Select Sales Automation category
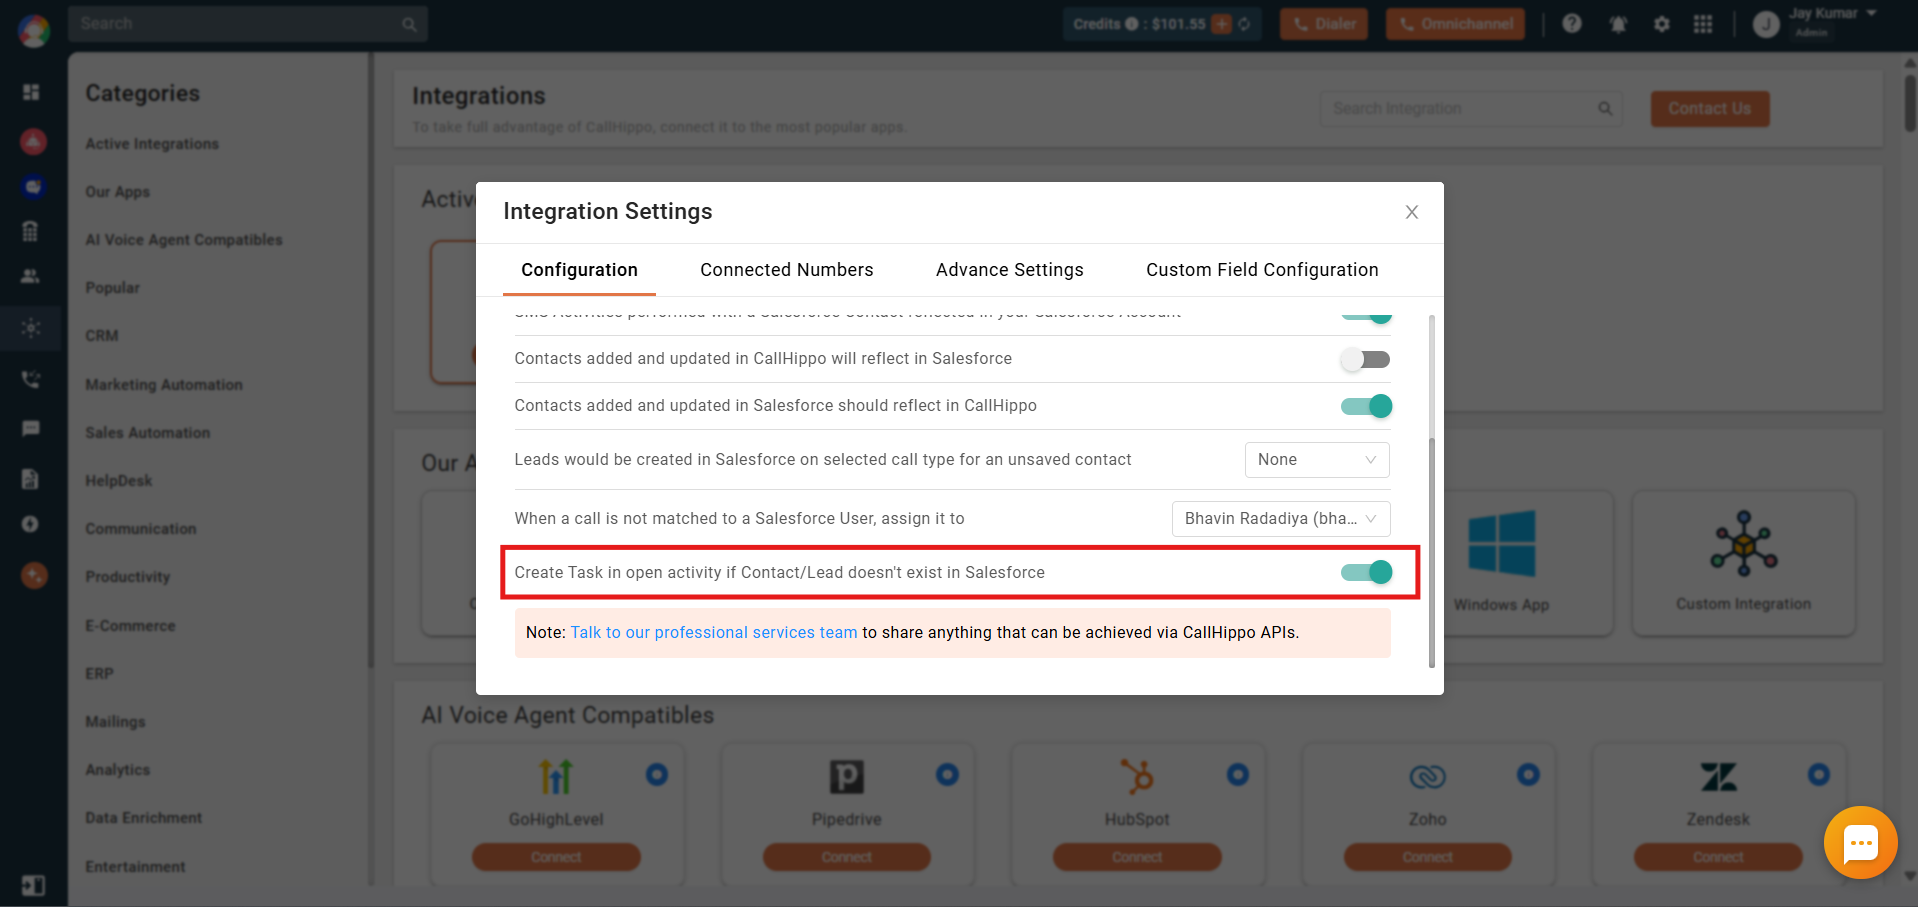 coord(148,433)
